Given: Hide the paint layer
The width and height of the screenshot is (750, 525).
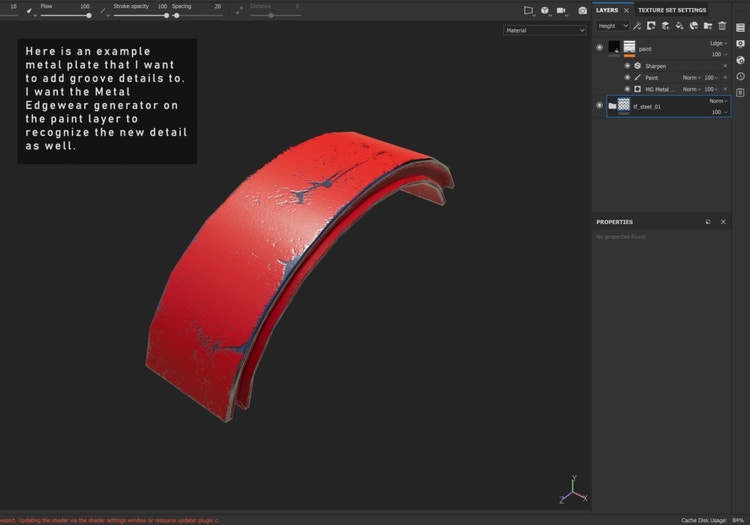Looking at the screenshot, I should [600, 47].
